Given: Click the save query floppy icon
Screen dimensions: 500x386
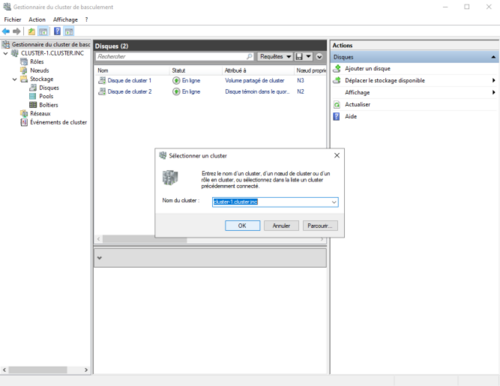Looking at the screenshot, I should click(x=299, y=57).
